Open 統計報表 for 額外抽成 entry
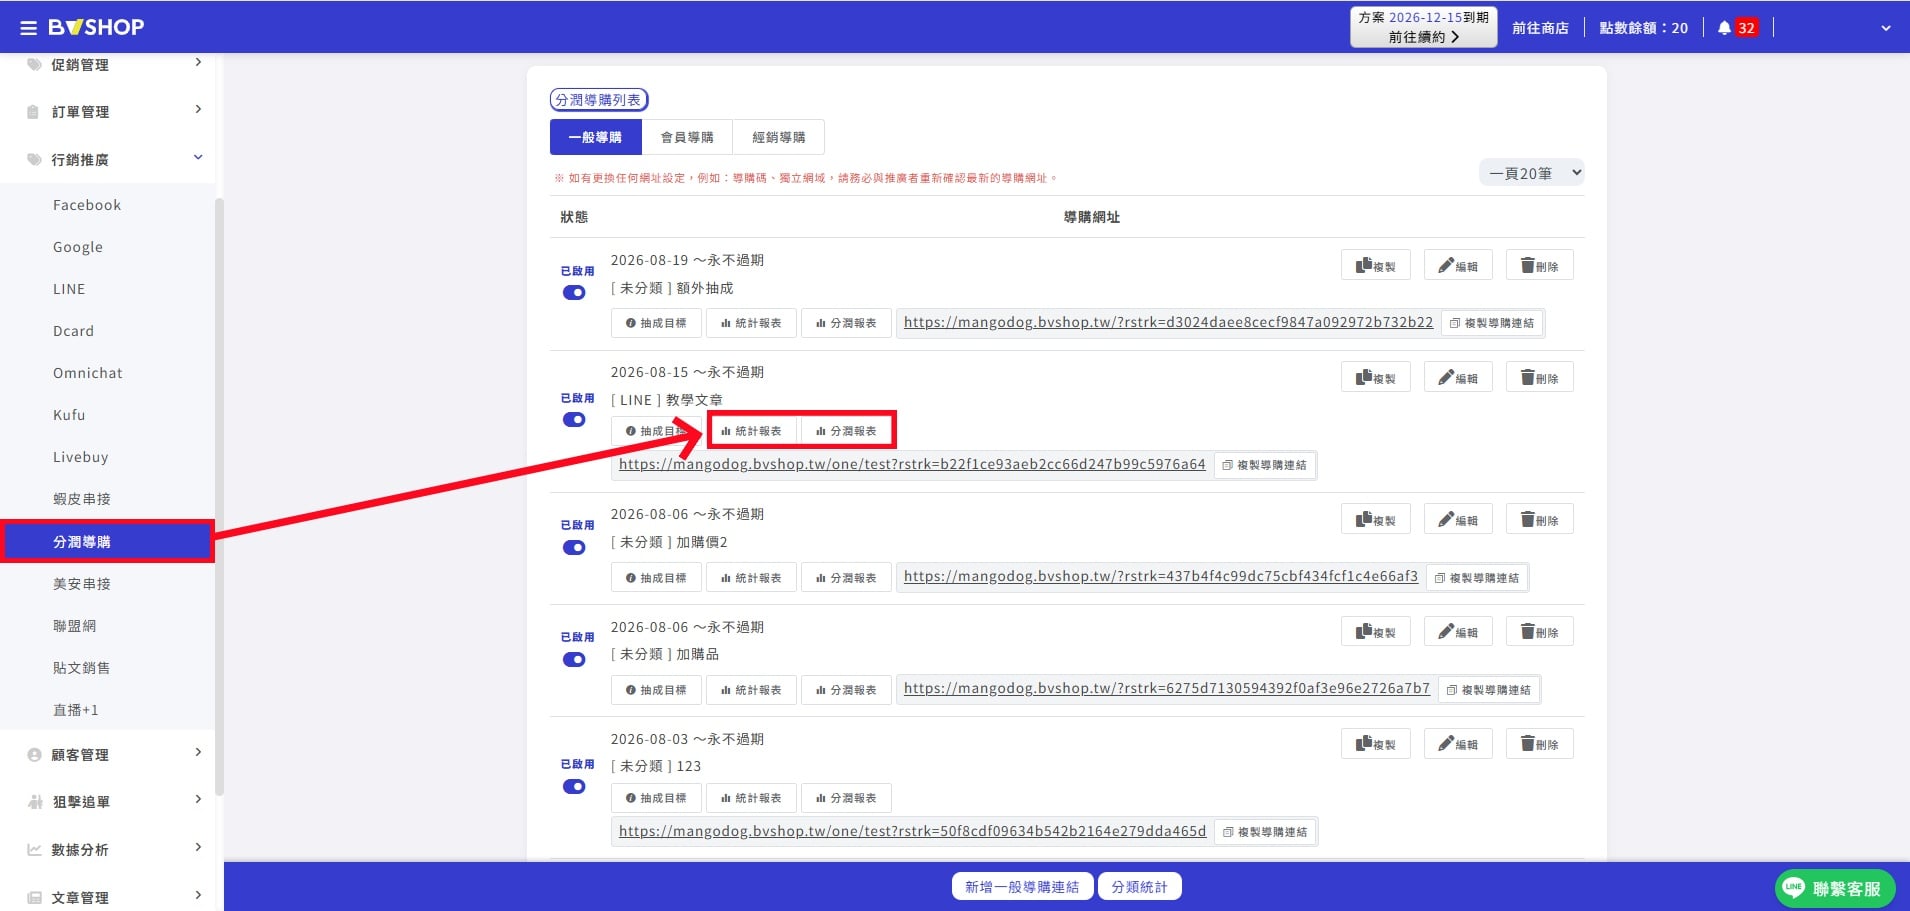The width and height of the screenshot is (1910, 911). (751, 323)
